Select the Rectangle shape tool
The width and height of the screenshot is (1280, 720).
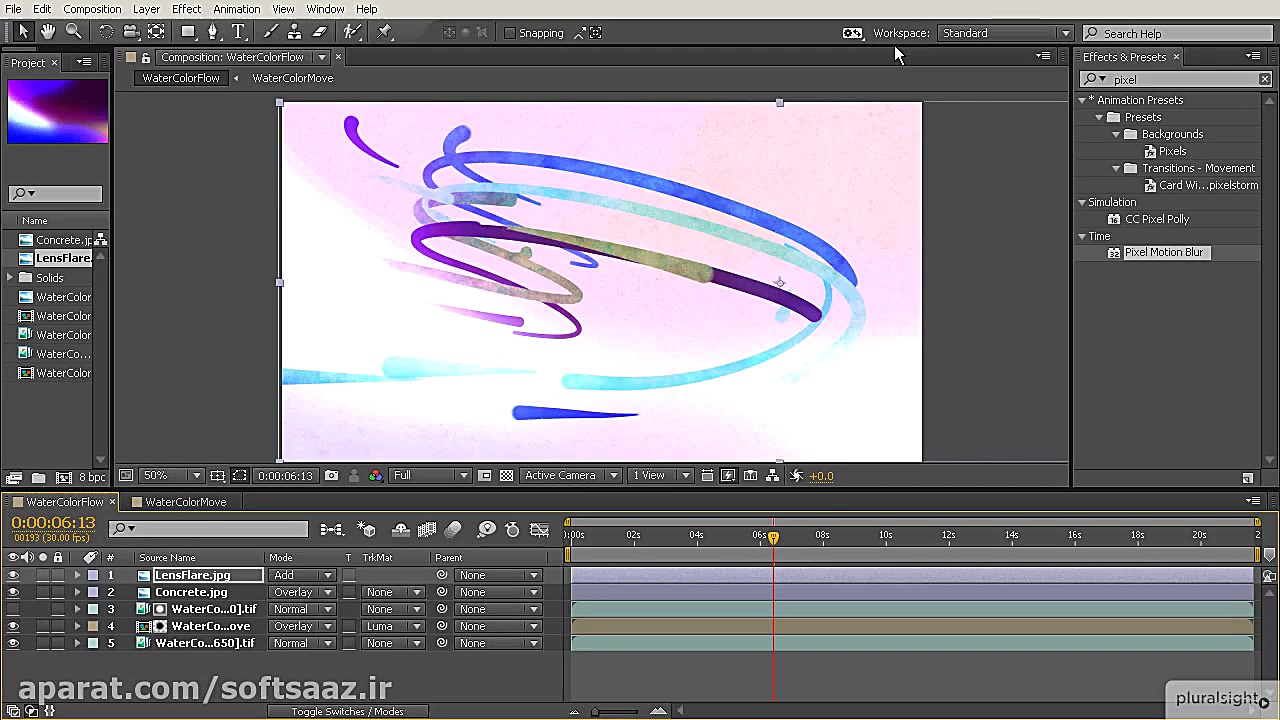click(x=188, y=32)
